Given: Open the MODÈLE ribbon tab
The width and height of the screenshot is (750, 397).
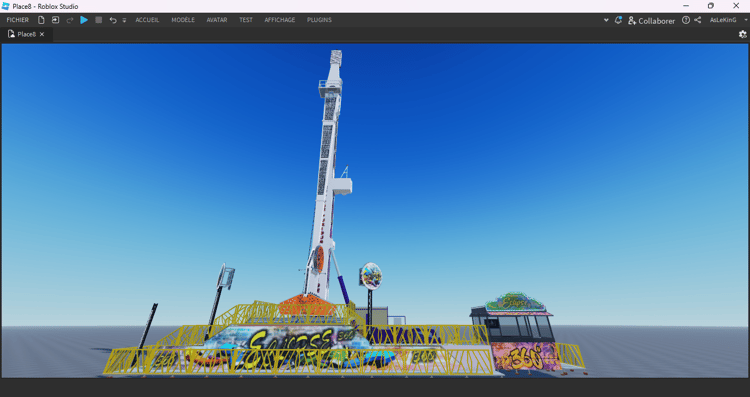Looking at the screenshot, I should pos(183,20).
